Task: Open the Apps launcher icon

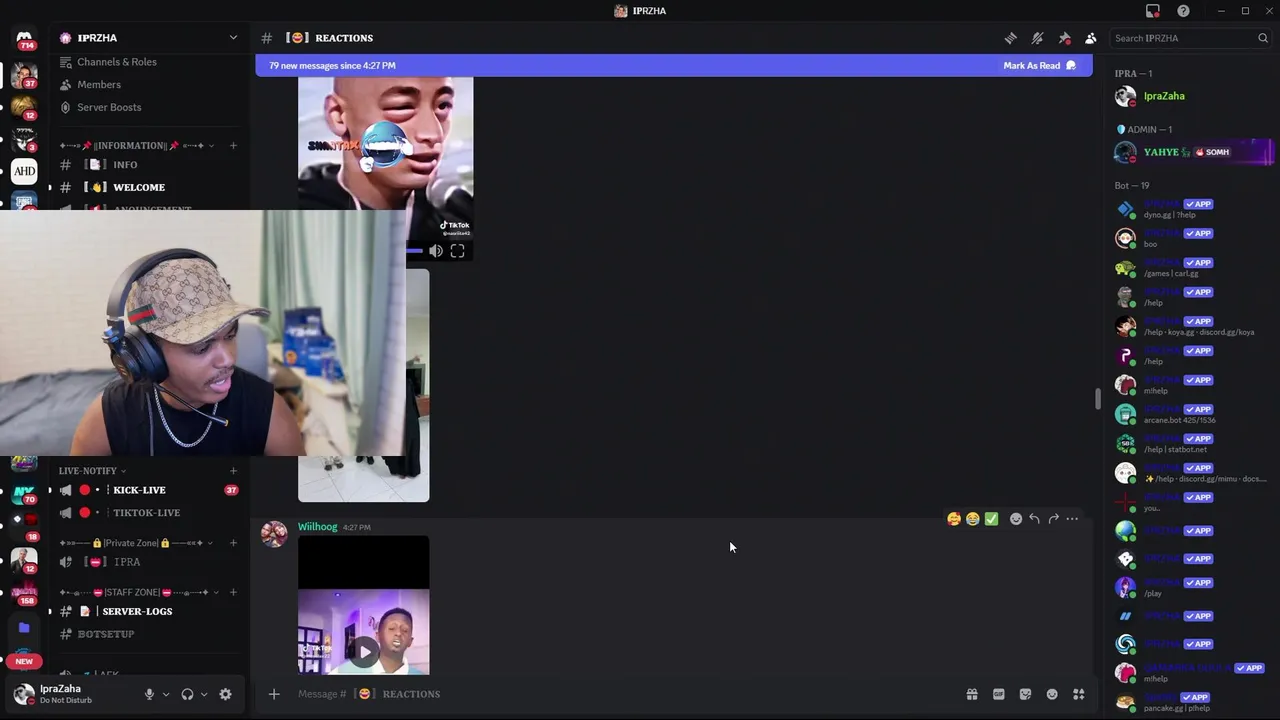Action: click(1079, 694)
